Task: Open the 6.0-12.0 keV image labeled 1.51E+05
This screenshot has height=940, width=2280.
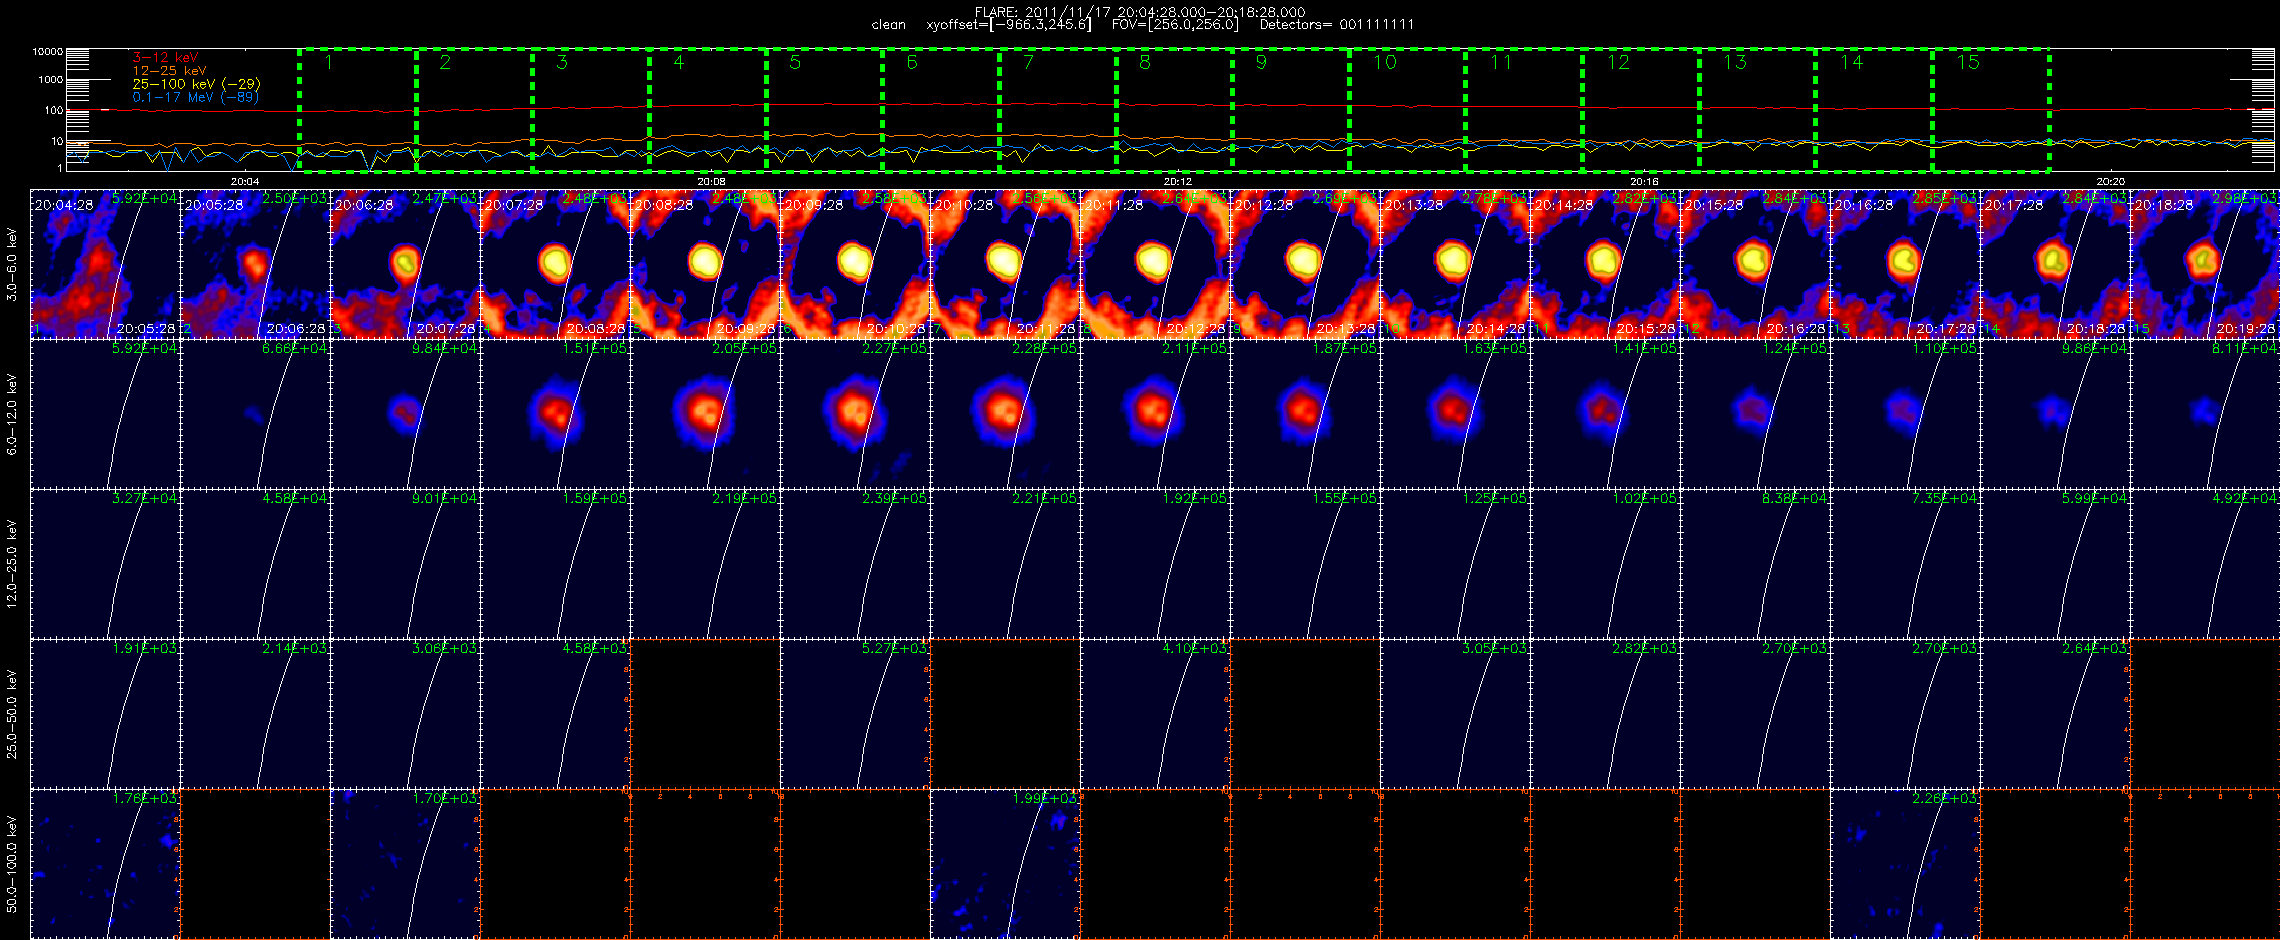Action: click(x=555, y=414)
